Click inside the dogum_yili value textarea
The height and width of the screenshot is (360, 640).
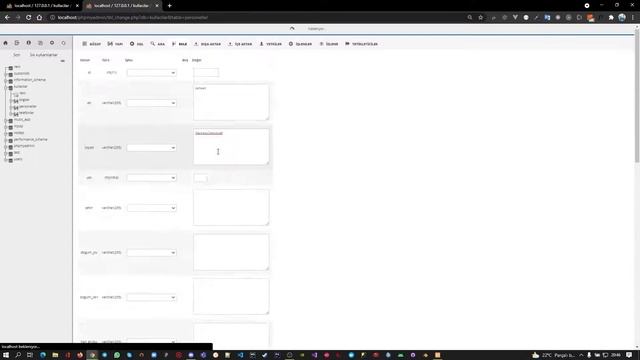[231, 252]
